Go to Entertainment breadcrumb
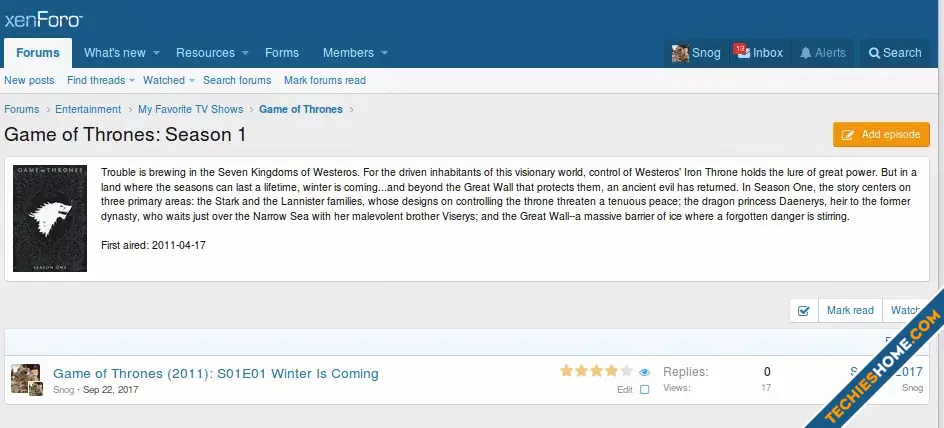Viewport: 944px width, 428px height. [88, 109]
